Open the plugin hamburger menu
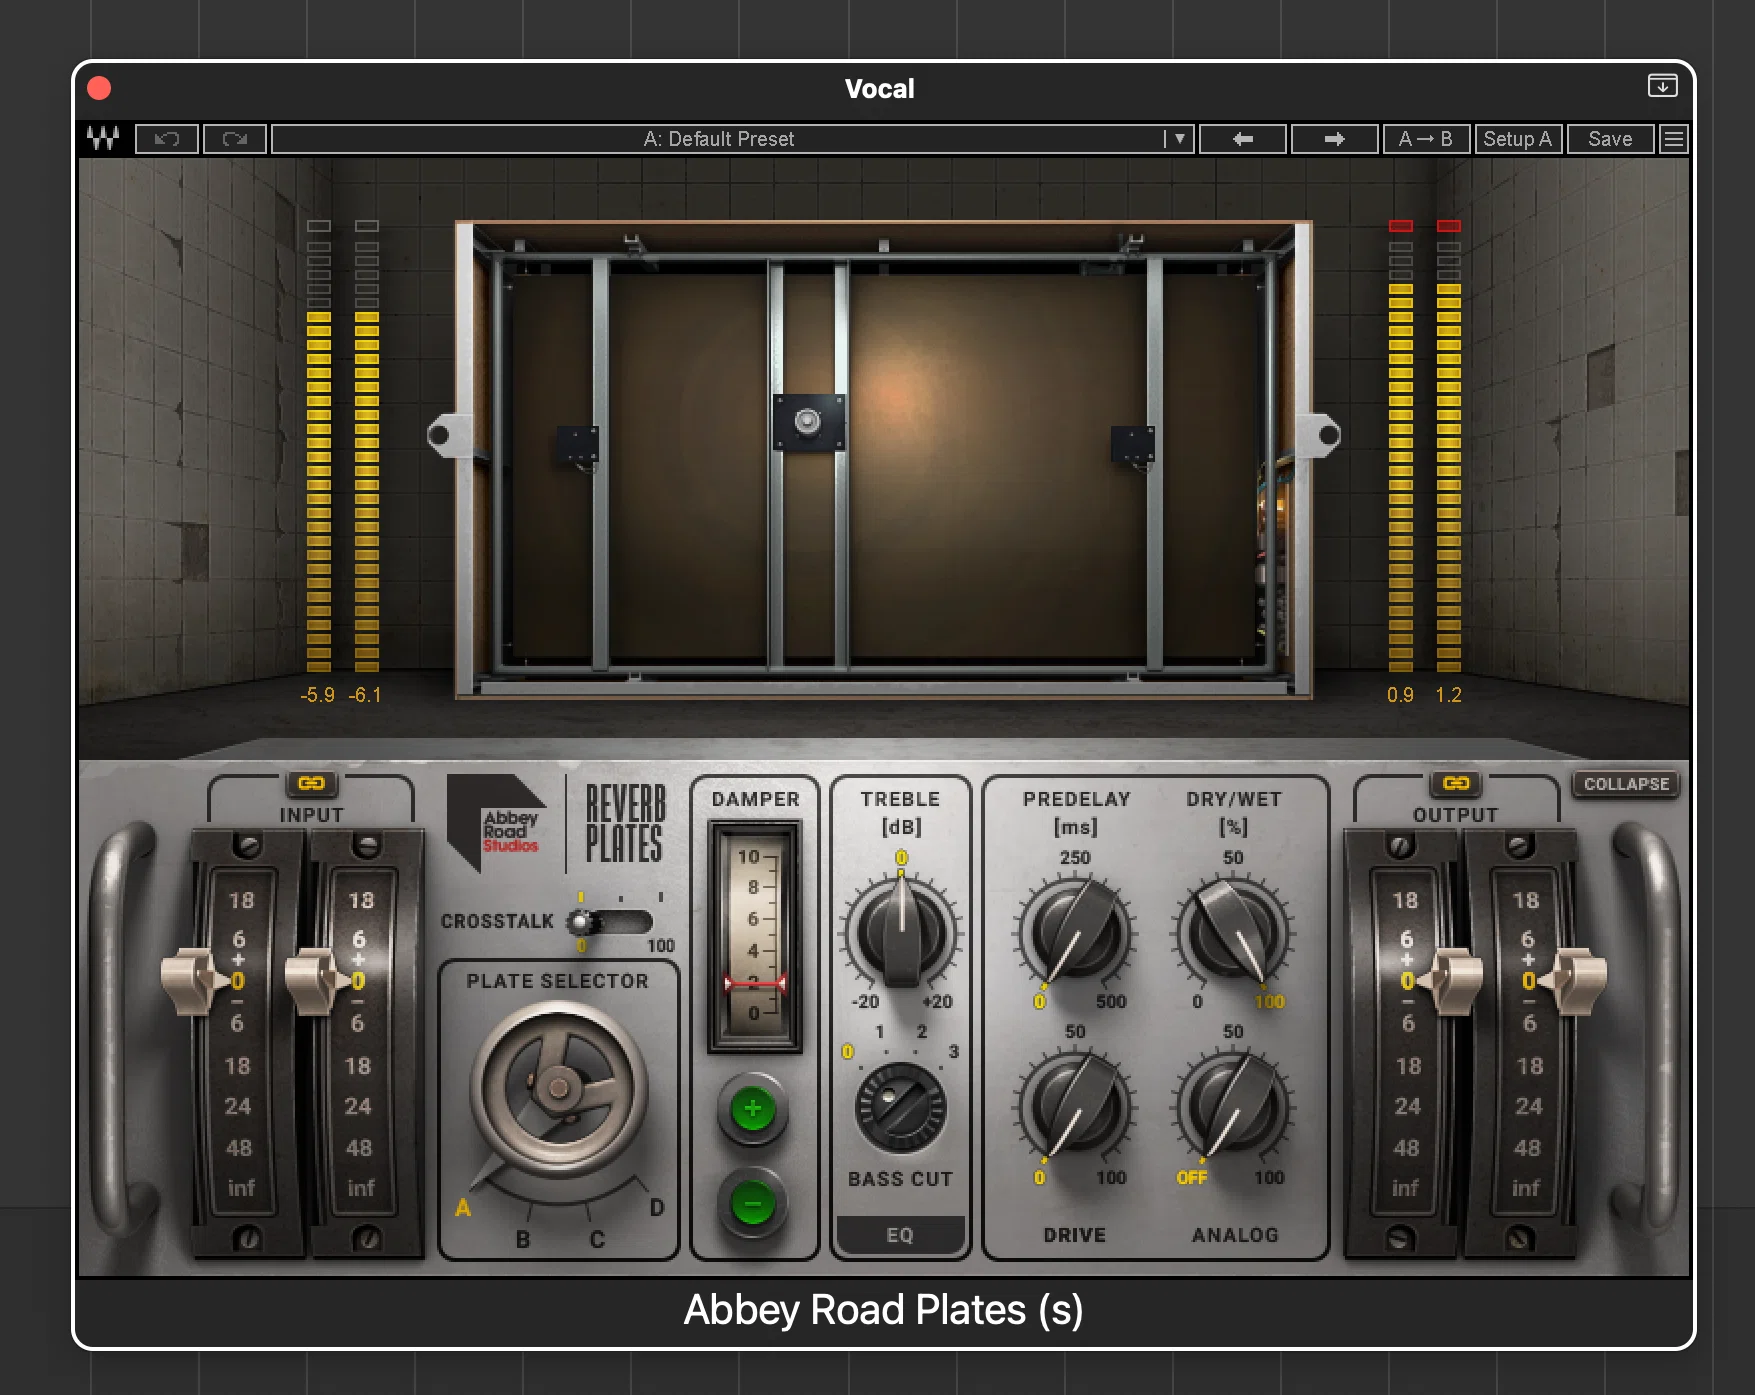The image size is (1755, 1395). (x=1674, y=139)
